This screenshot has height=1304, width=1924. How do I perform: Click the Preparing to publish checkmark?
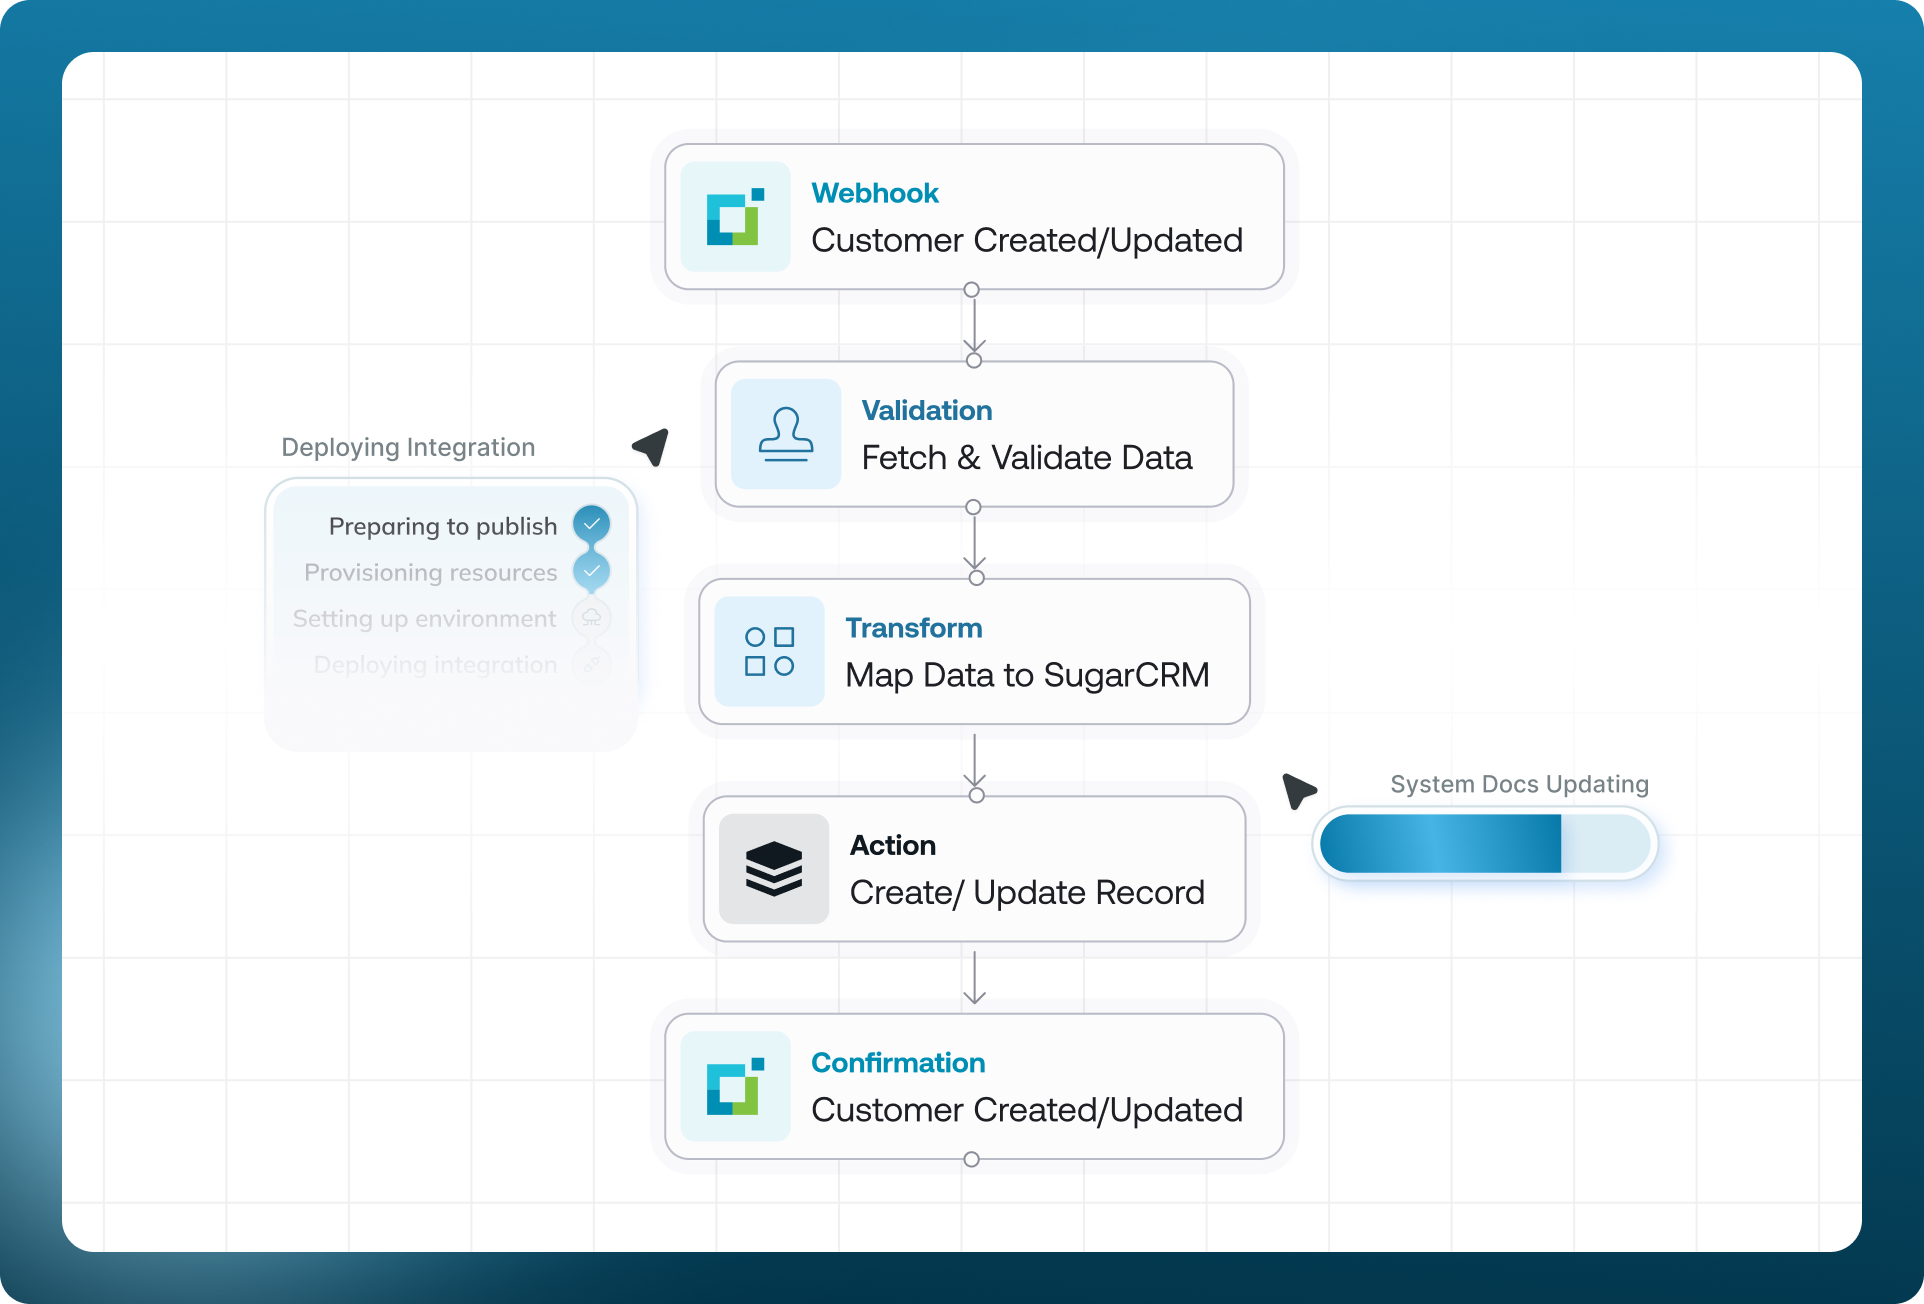592,524
